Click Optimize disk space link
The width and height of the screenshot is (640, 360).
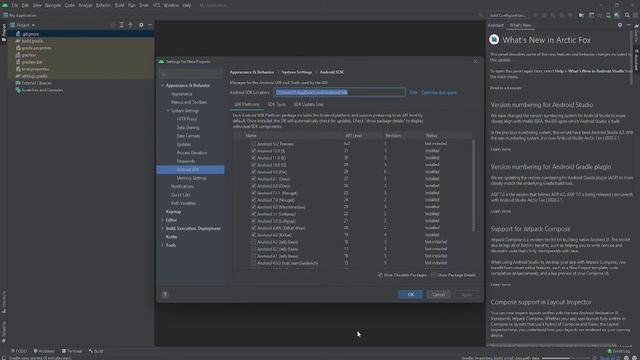click(x=439, y=93)
